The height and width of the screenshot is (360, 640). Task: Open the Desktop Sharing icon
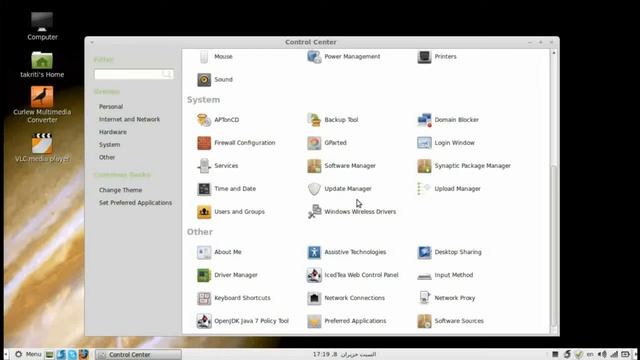[x=424, y=252]
